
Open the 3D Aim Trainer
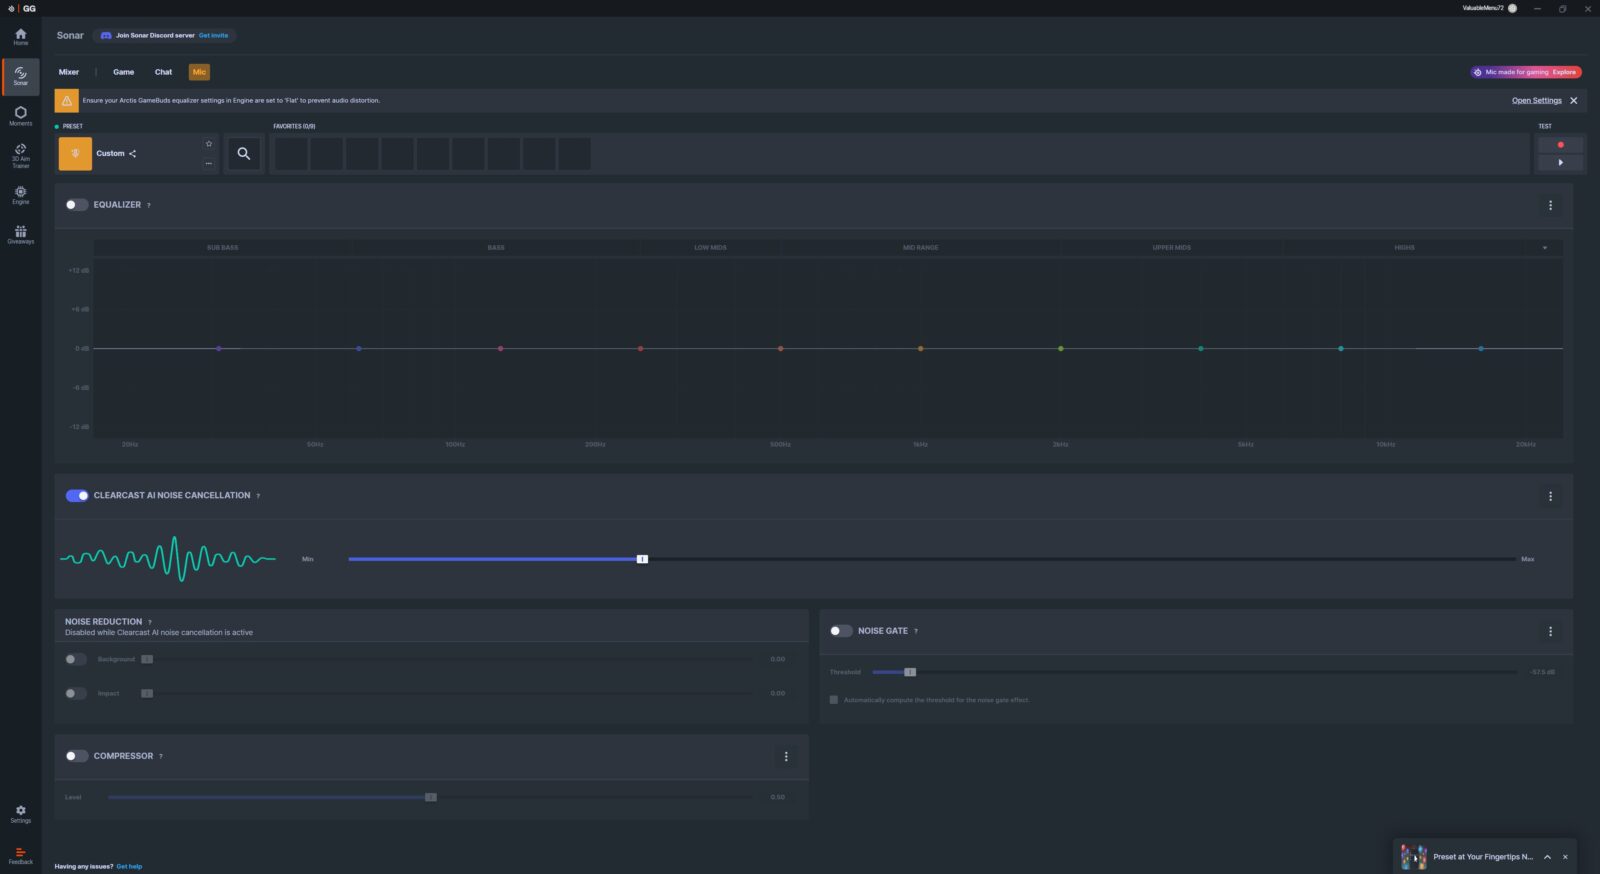click(20, 154)
